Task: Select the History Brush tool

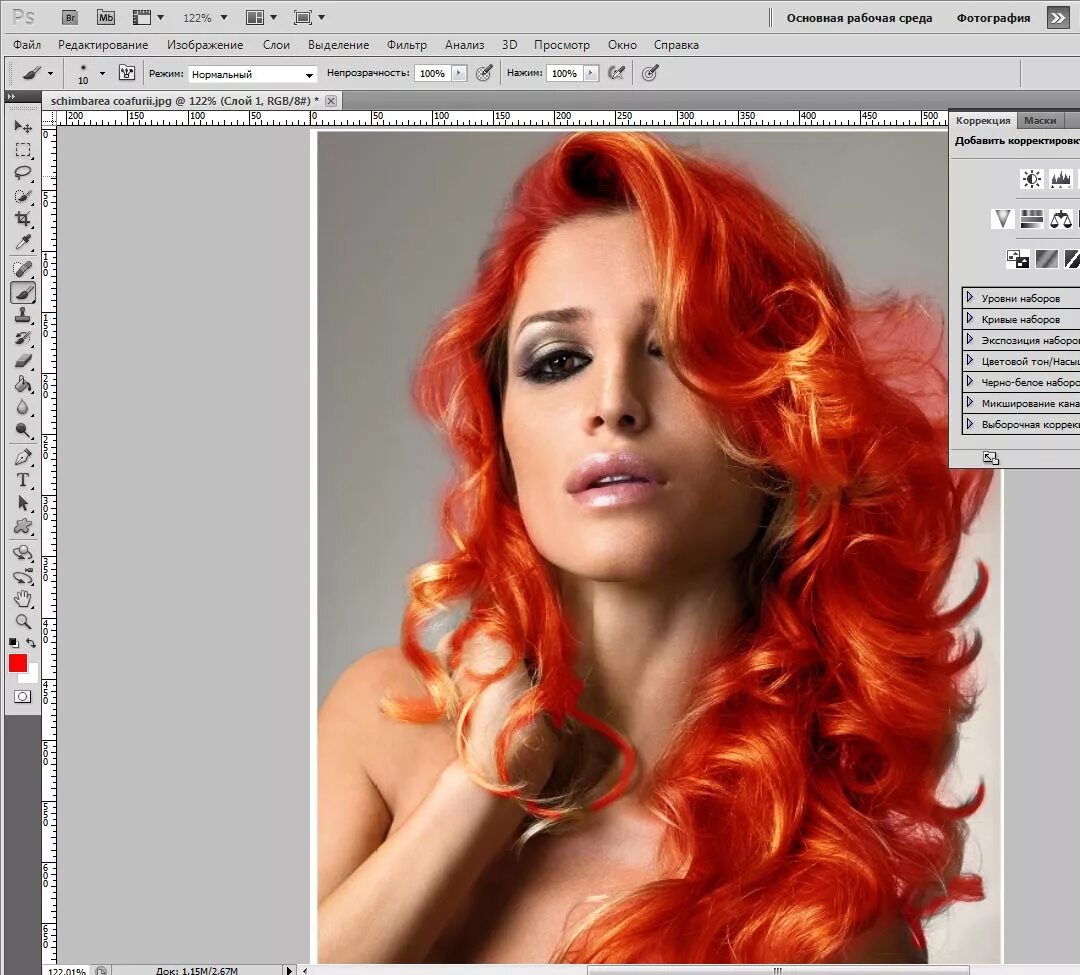Action: tap(23, 338)
